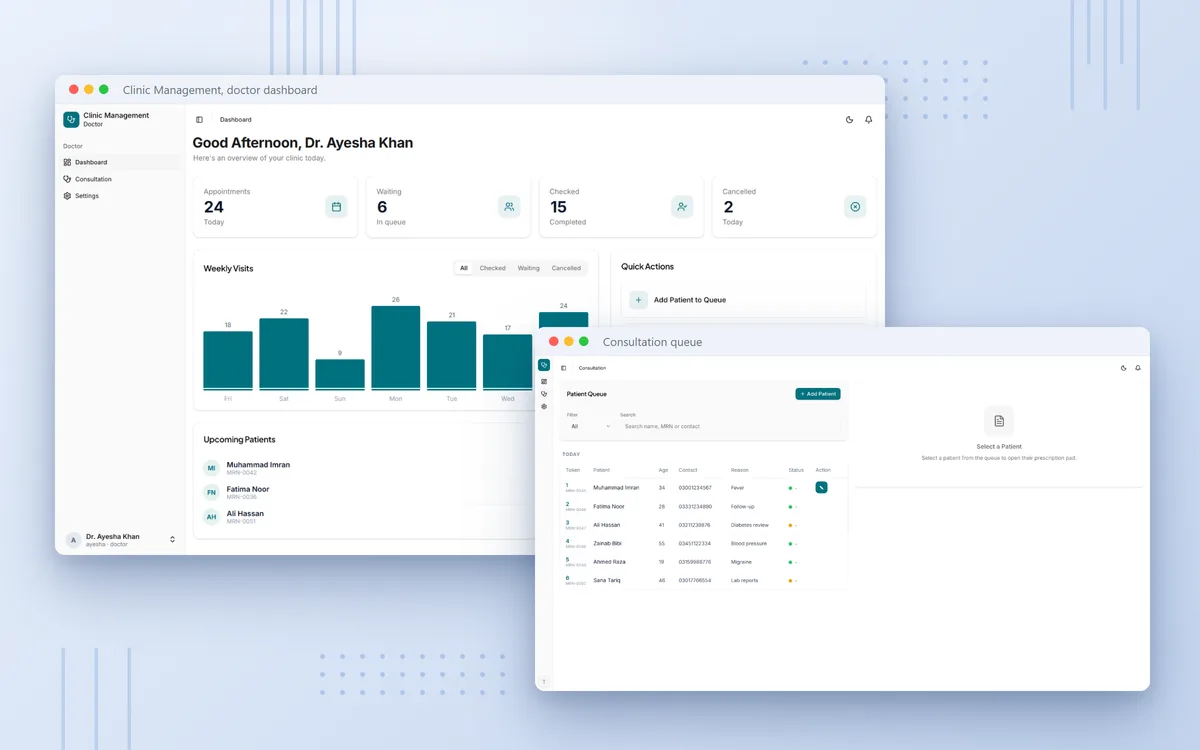The width and height of the screenshot is (1200, 750).
Task: Click the Dashboard grid icon in dashboard sidebar
Action: tap(67, 162)
